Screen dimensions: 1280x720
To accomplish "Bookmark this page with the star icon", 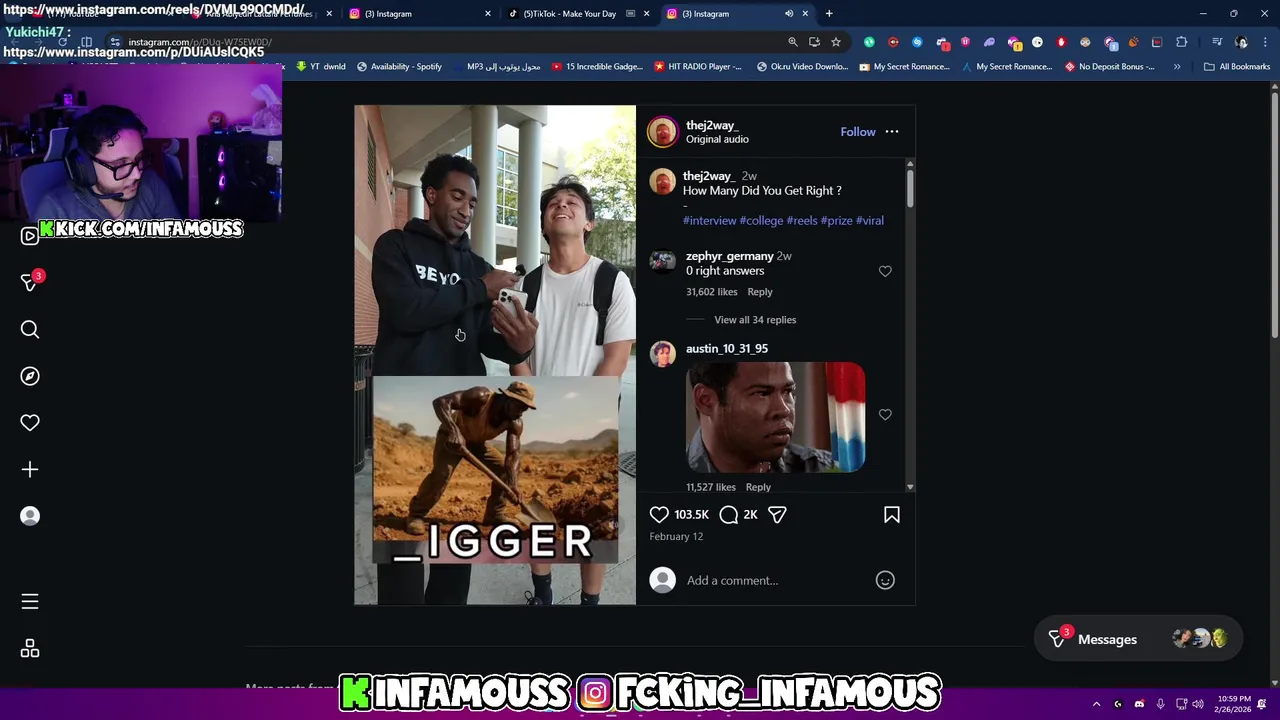I will [836, 42].
